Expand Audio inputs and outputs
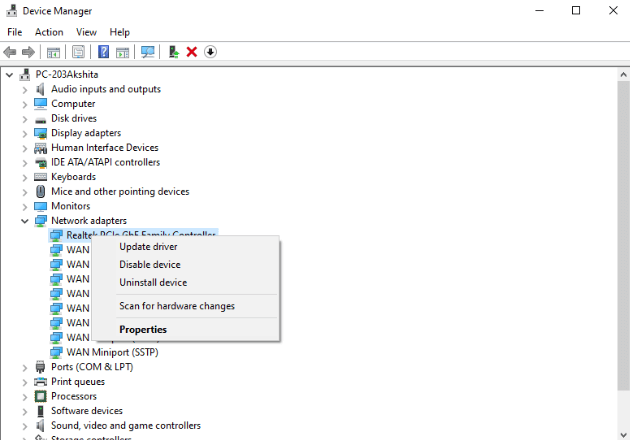Viewport: 630px width, 440px height. point(25,90)
